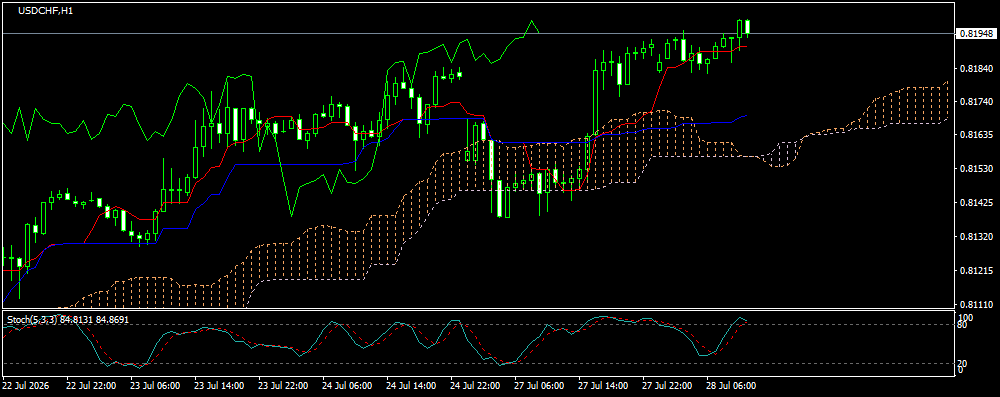Click the 27 Jul 06:00 time label
This screenshot has width=1000, height=397.
[540, 386]
